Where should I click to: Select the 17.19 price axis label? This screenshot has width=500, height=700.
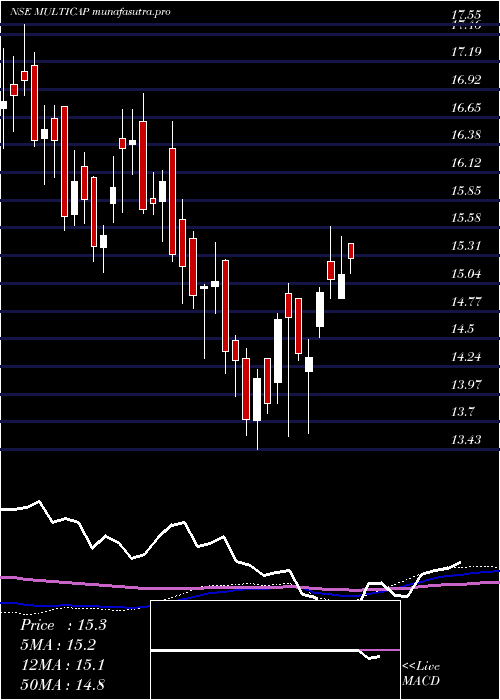tap(466, 52)
